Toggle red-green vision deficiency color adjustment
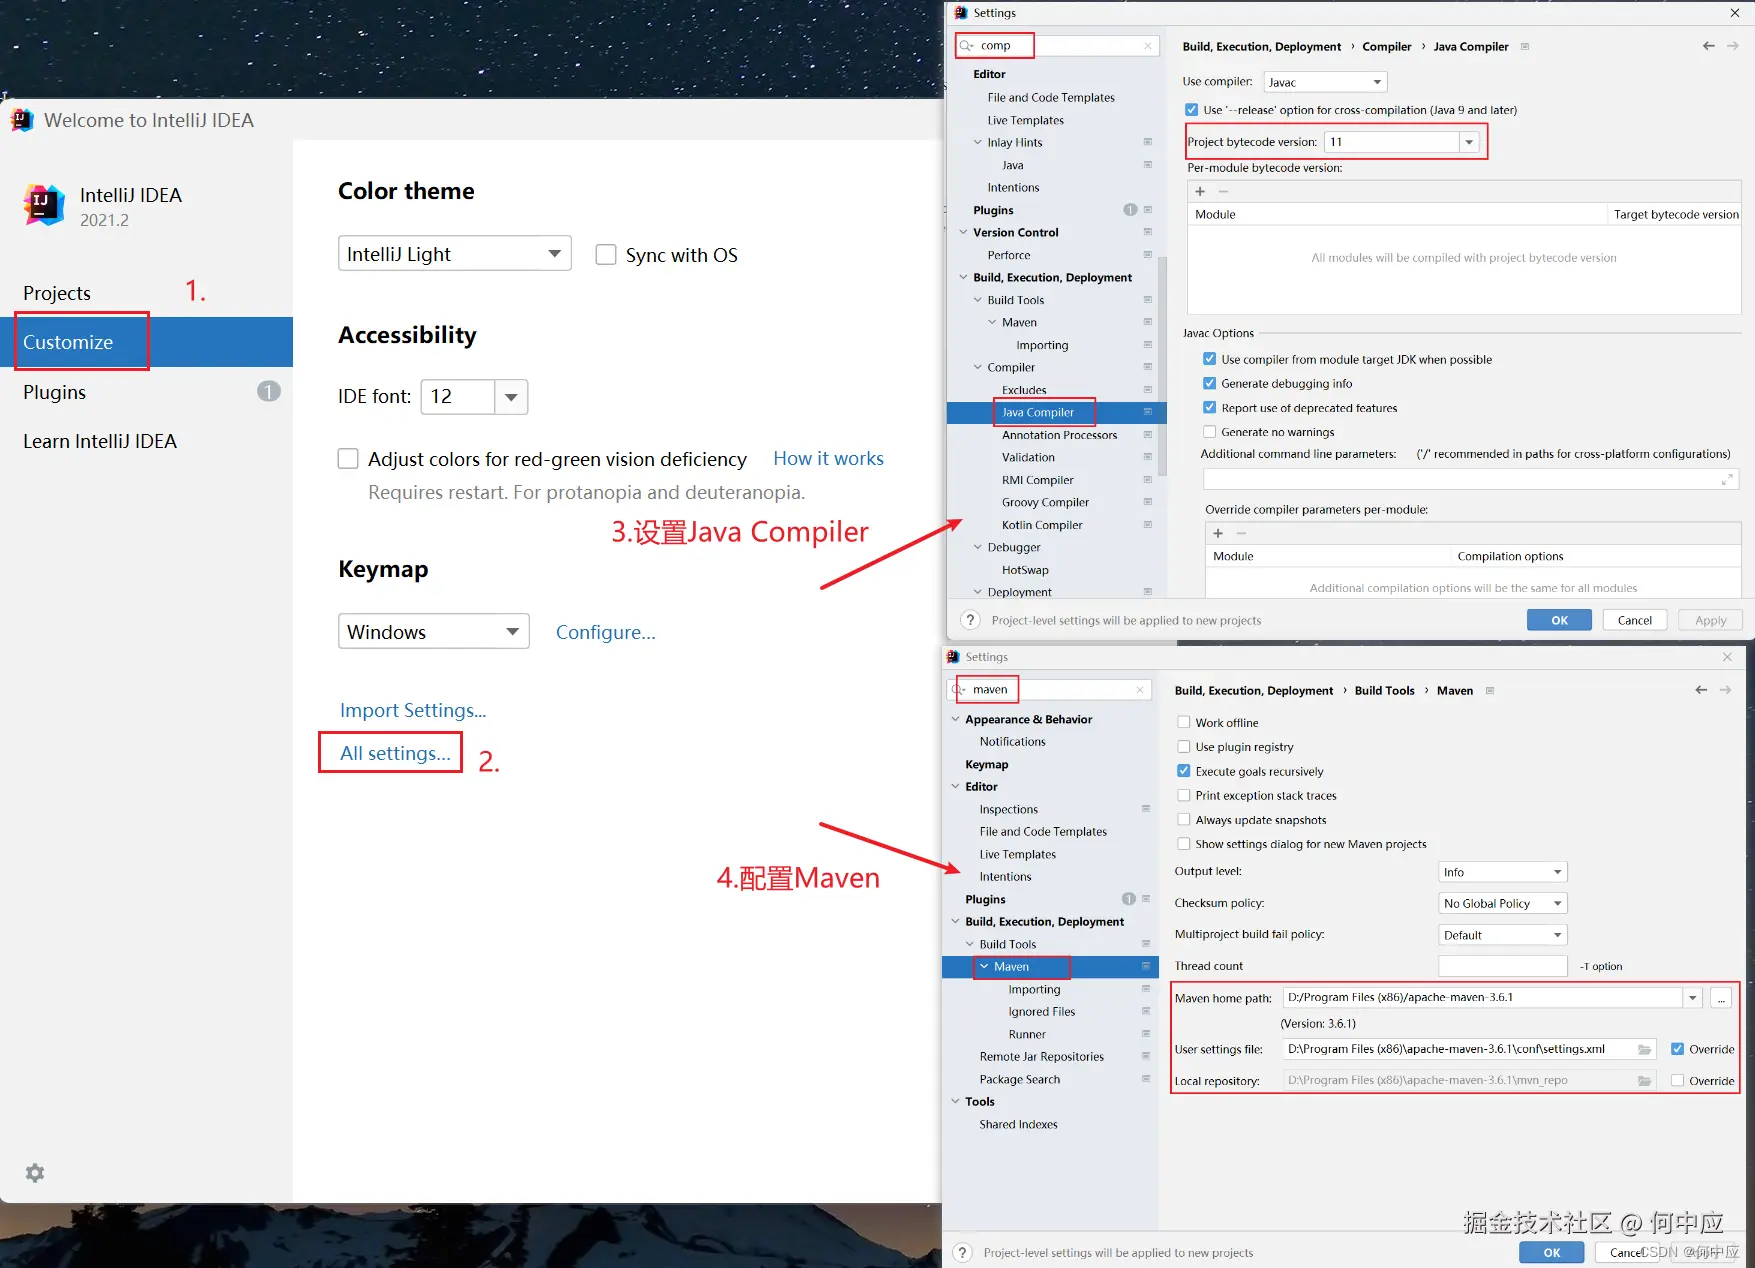This screenshot has width=1755, height=1268. point(348,459)
